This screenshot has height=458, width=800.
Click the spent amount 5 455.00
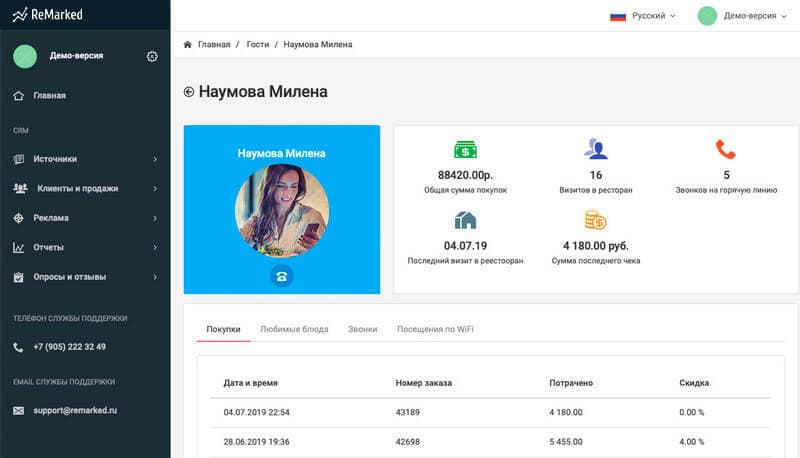click(566, 442)
